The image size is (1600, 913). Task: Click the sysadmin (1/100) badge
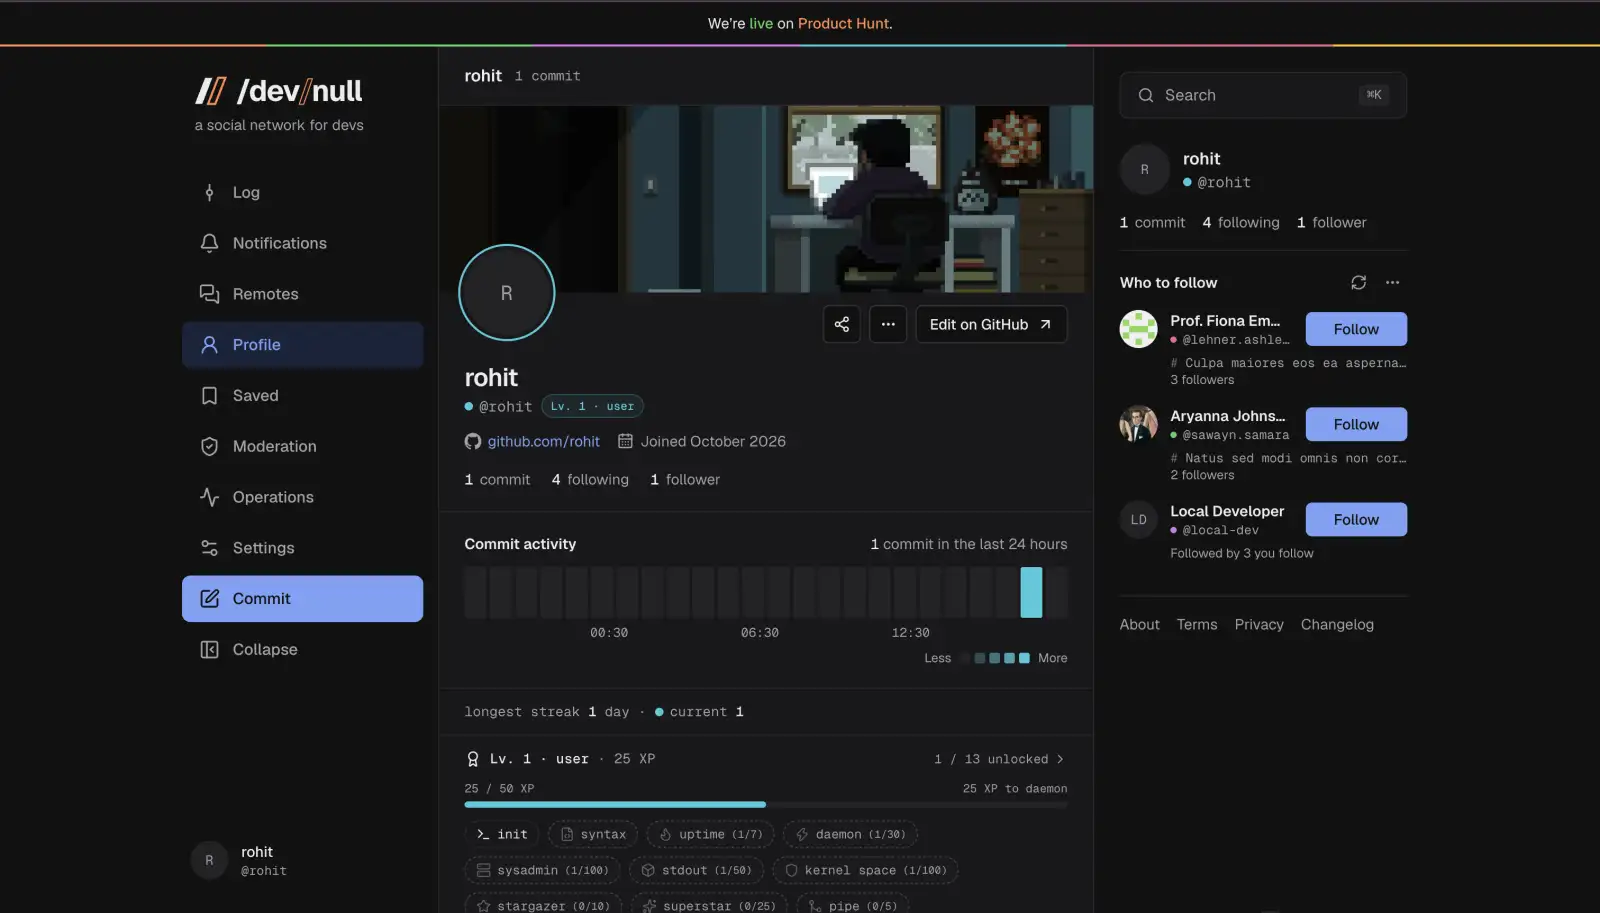[x=543, y=870]
